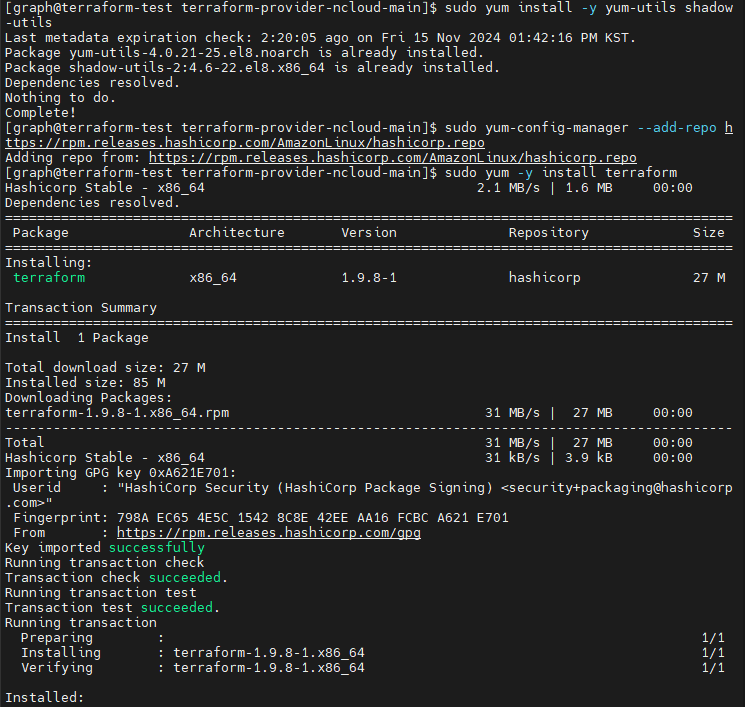Click the 'Total' download summary row
This screenshot has width=745, height=707.
point(349,443)
